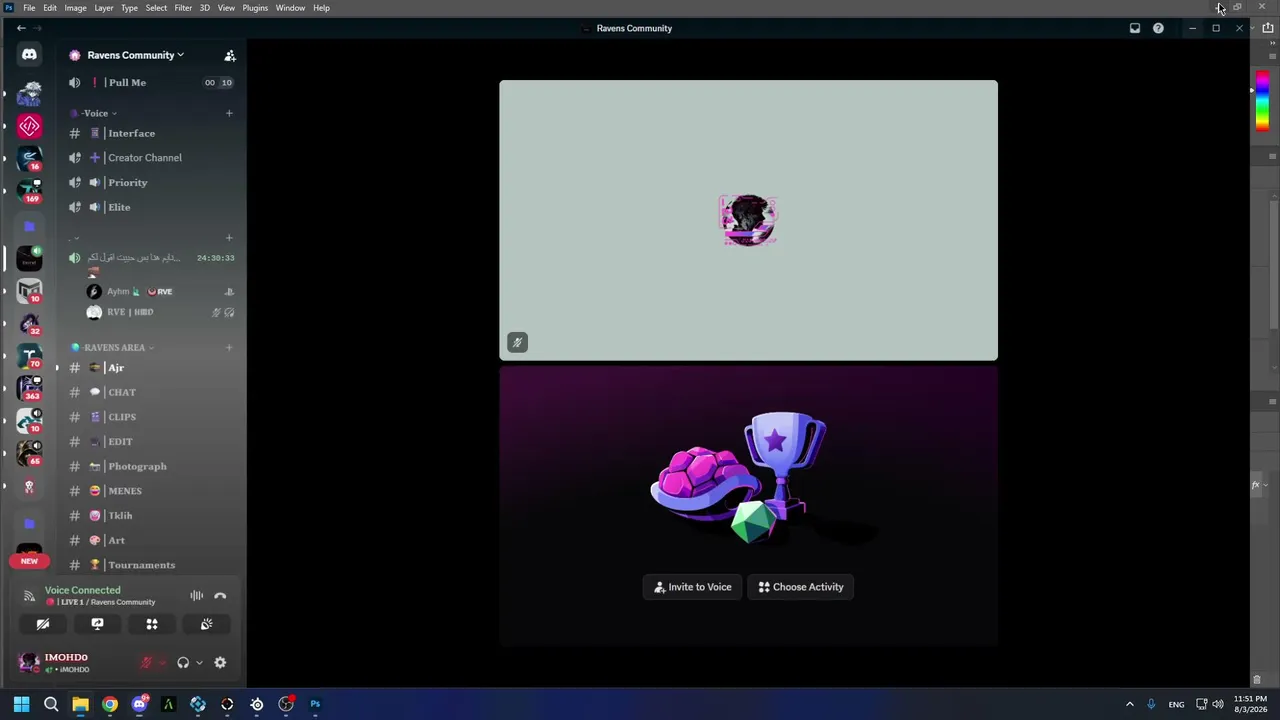Click Choose Activity button
The width and height of the screenshot is (1280, 720).
(800, 587)
